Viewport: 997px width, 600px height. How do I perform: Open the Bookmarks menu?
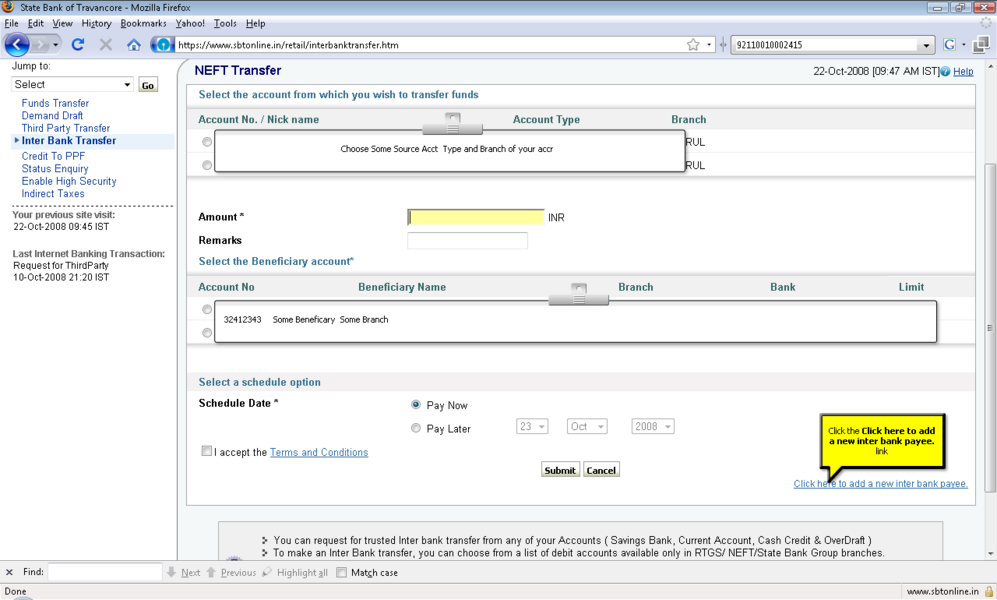(143, 23)
